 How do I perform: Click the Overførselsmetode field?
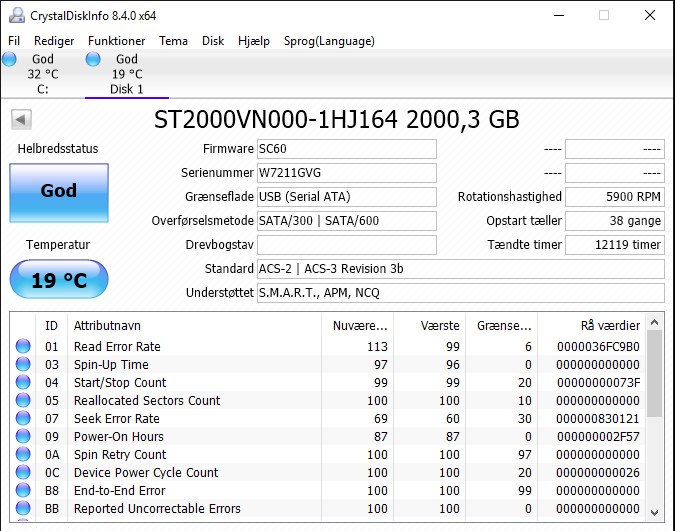point(347,221)
